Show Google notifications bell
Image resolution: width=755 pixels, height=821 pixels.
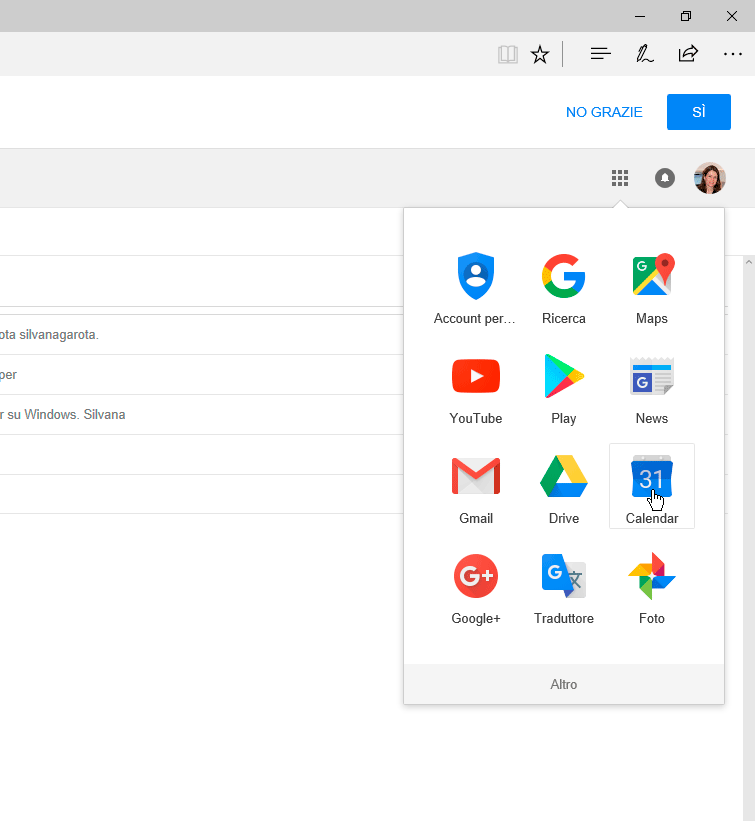click(665, 178)
